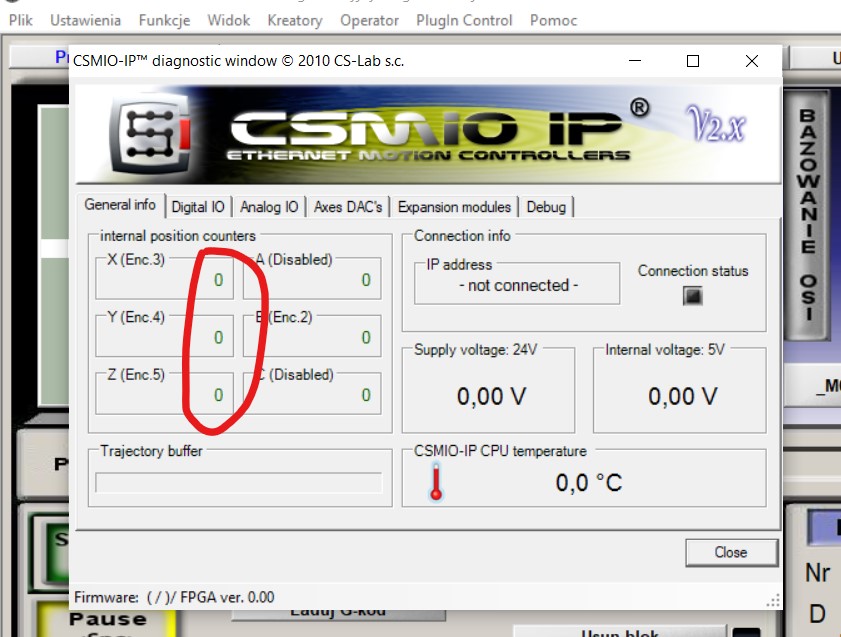This screenshot has height=637, width=841.
Task: Close diagnostic window with title bar X
Action: (752, 61)
